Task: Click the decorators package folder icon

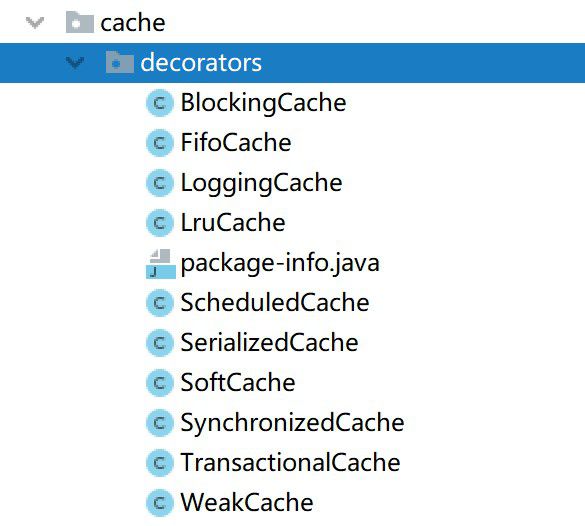Action: pos(120,62)
